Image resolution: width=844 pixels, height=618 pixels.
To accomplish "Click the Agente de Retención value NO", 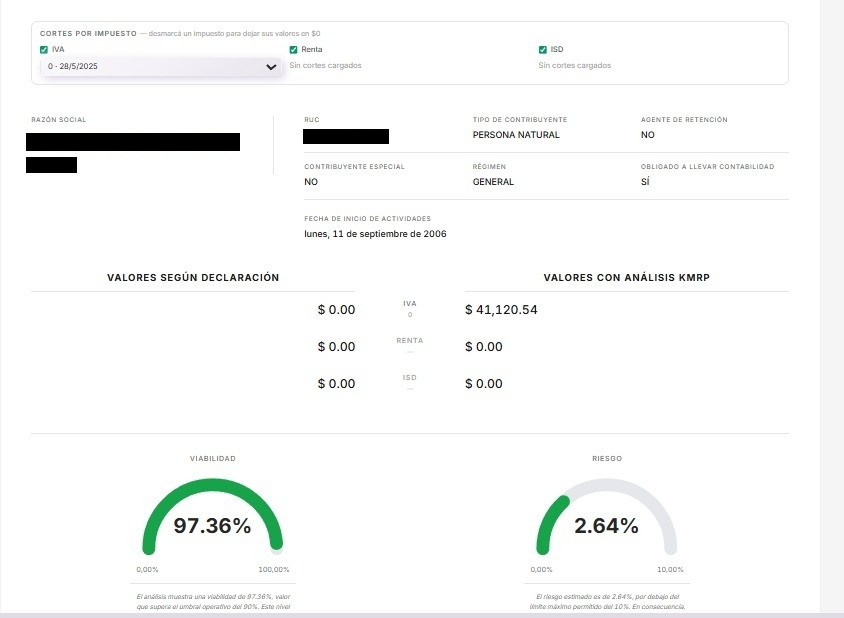I will [x=648, y=135].
